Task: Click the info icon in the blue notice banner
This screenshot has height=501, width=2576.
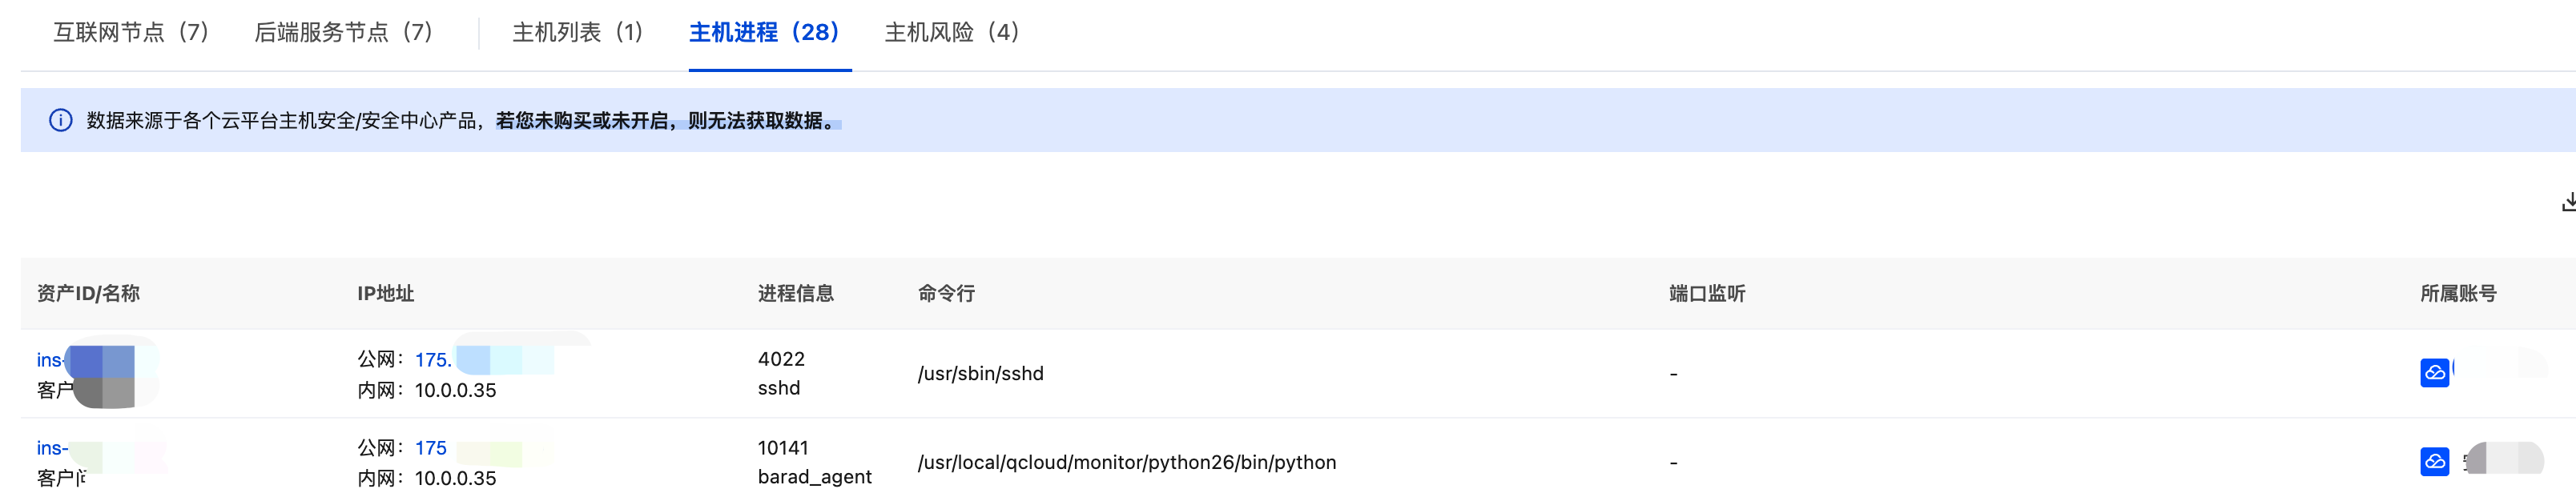Action: [x=61, y=121]
